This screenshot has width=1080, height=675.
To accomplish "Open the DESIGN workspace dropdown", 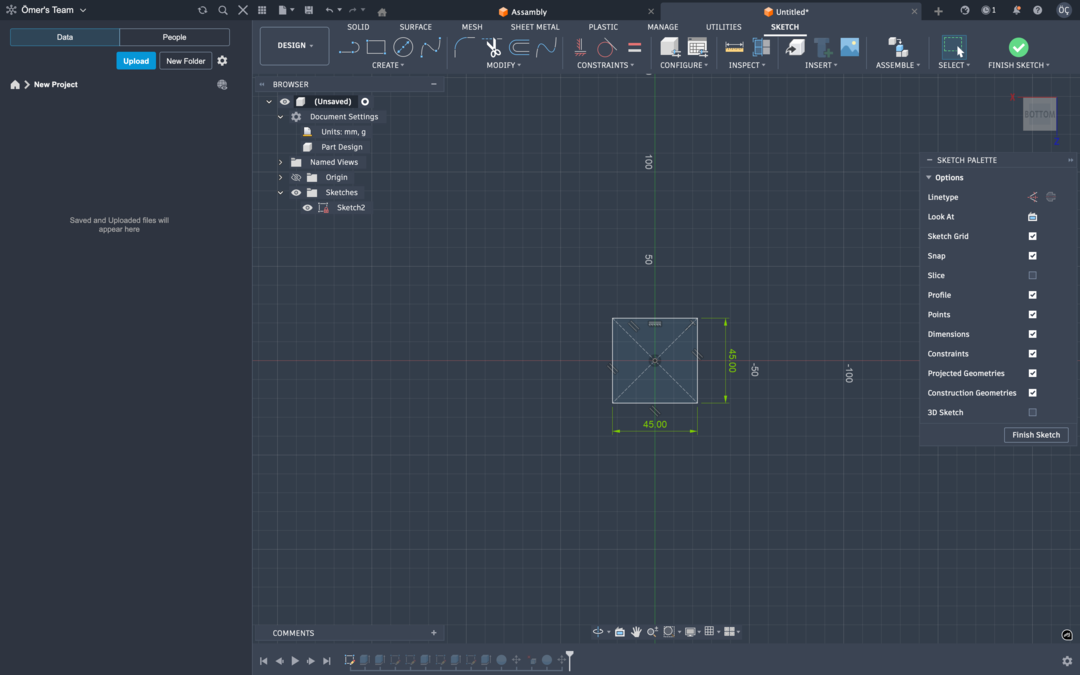I will pyautogui.click(x=294, y=45).
